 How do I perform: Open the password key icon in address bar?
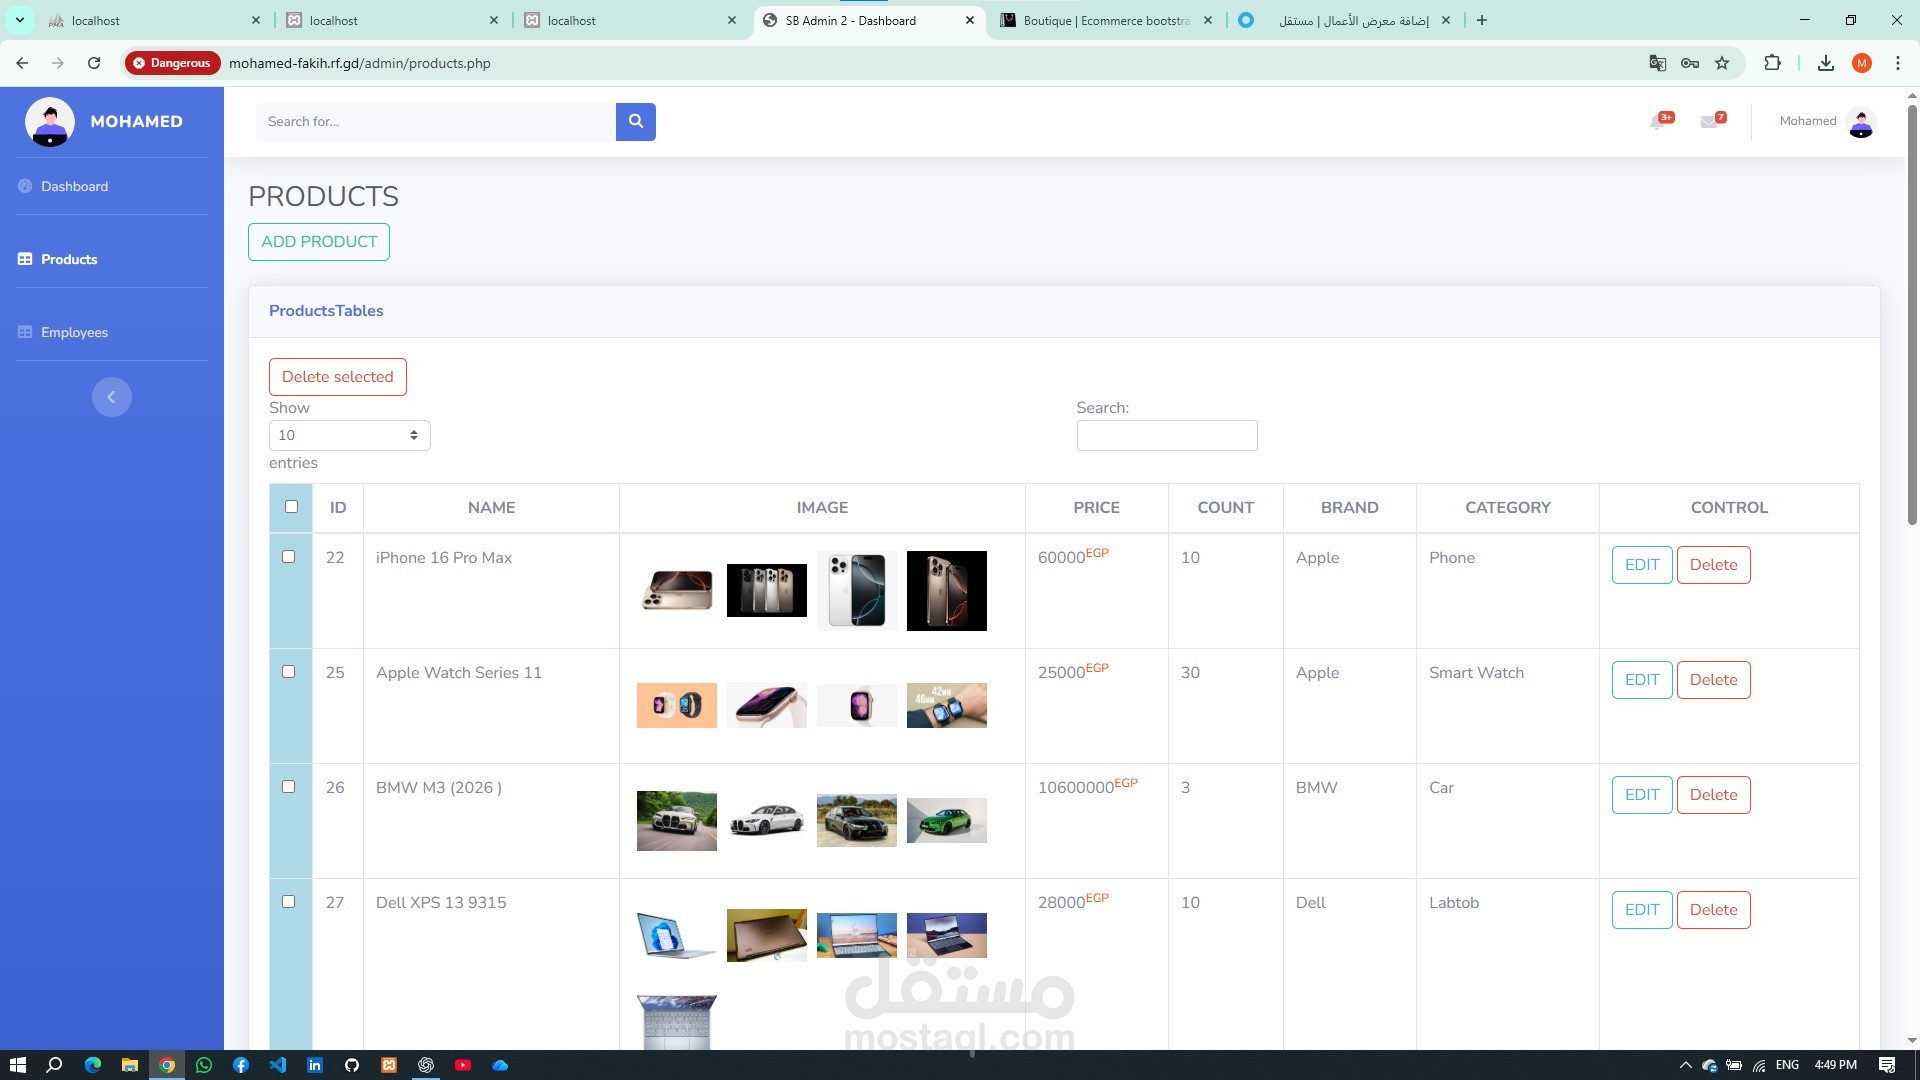pyautogui.click(x=1690, y=63)
